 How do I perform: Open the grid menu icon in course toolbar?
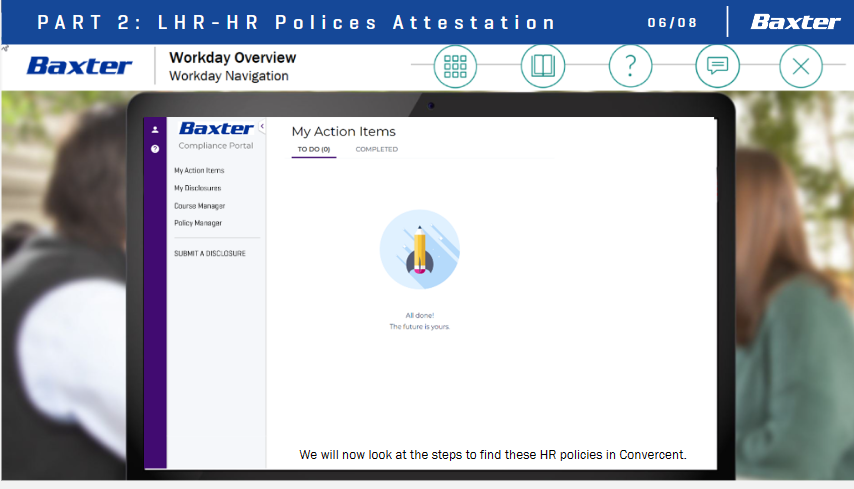coord(455,66)
